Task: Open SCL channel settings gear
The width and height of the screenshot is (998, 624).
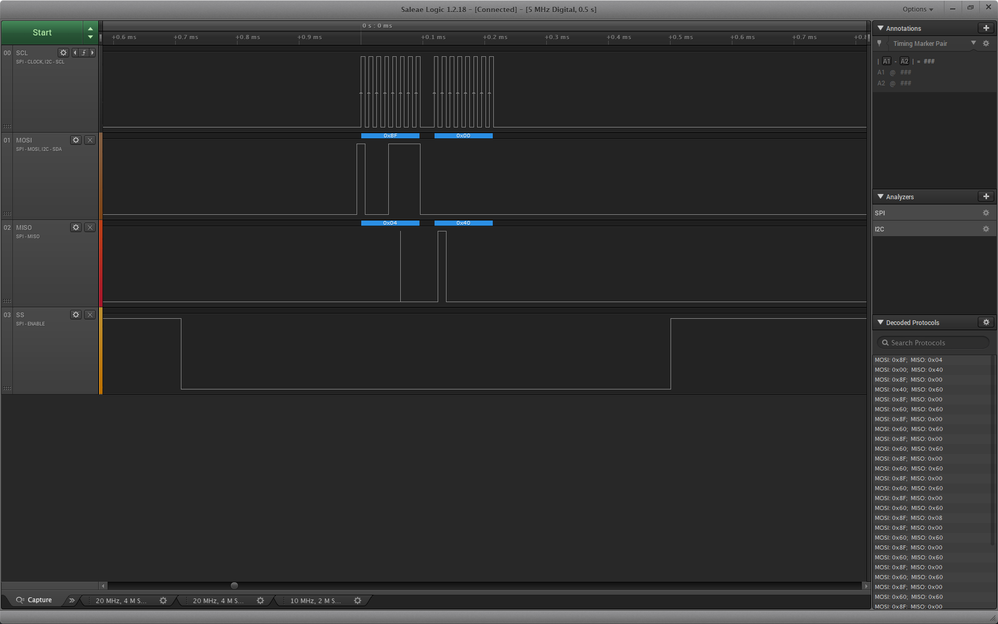Action: (63, 53)
